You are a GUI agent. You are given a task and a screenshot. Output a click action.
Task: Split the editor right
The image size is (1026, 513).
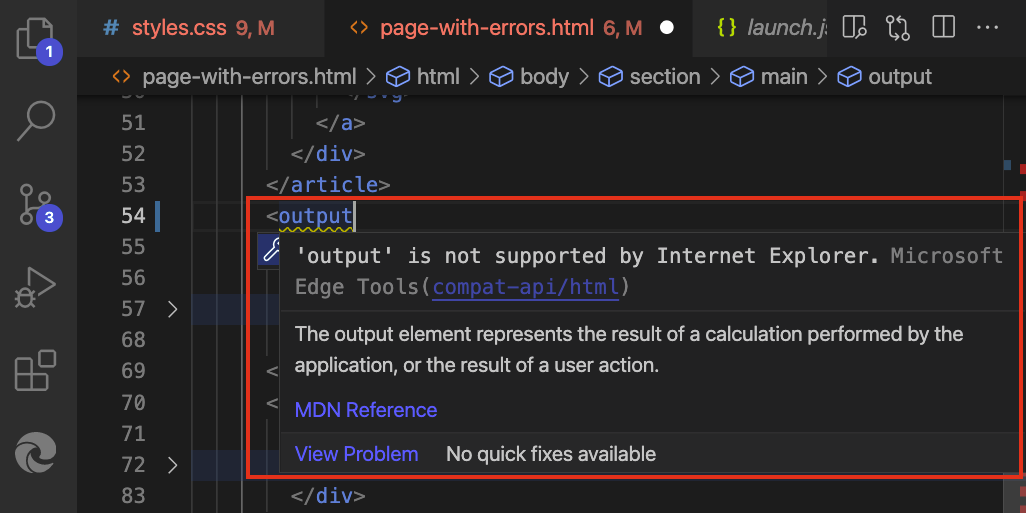[x=944, y=27]
